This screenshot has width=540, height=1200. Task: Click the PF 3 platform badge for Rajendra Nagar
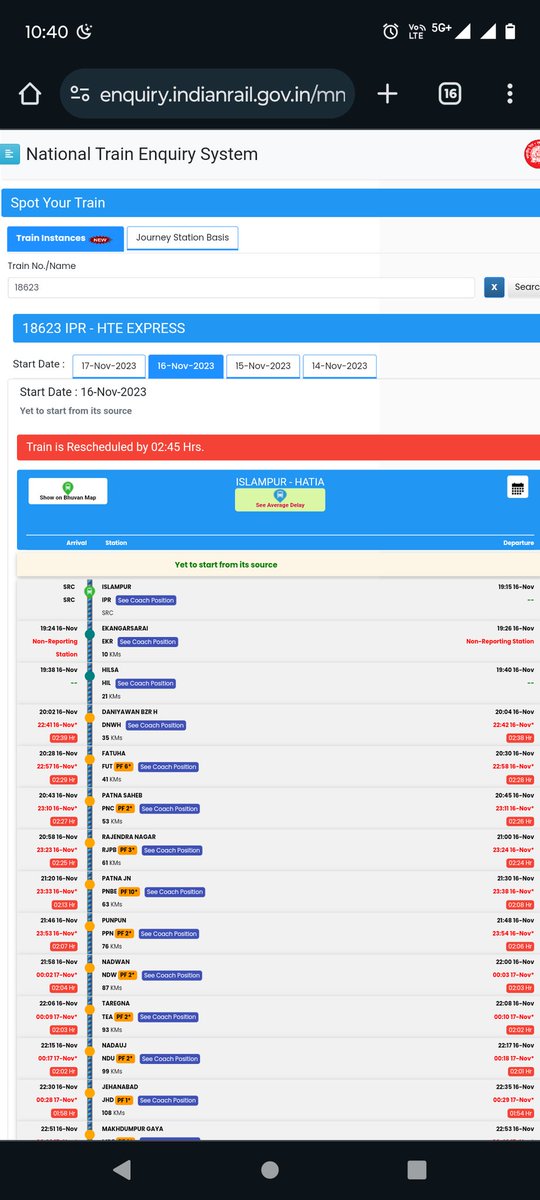coord(128,850)
